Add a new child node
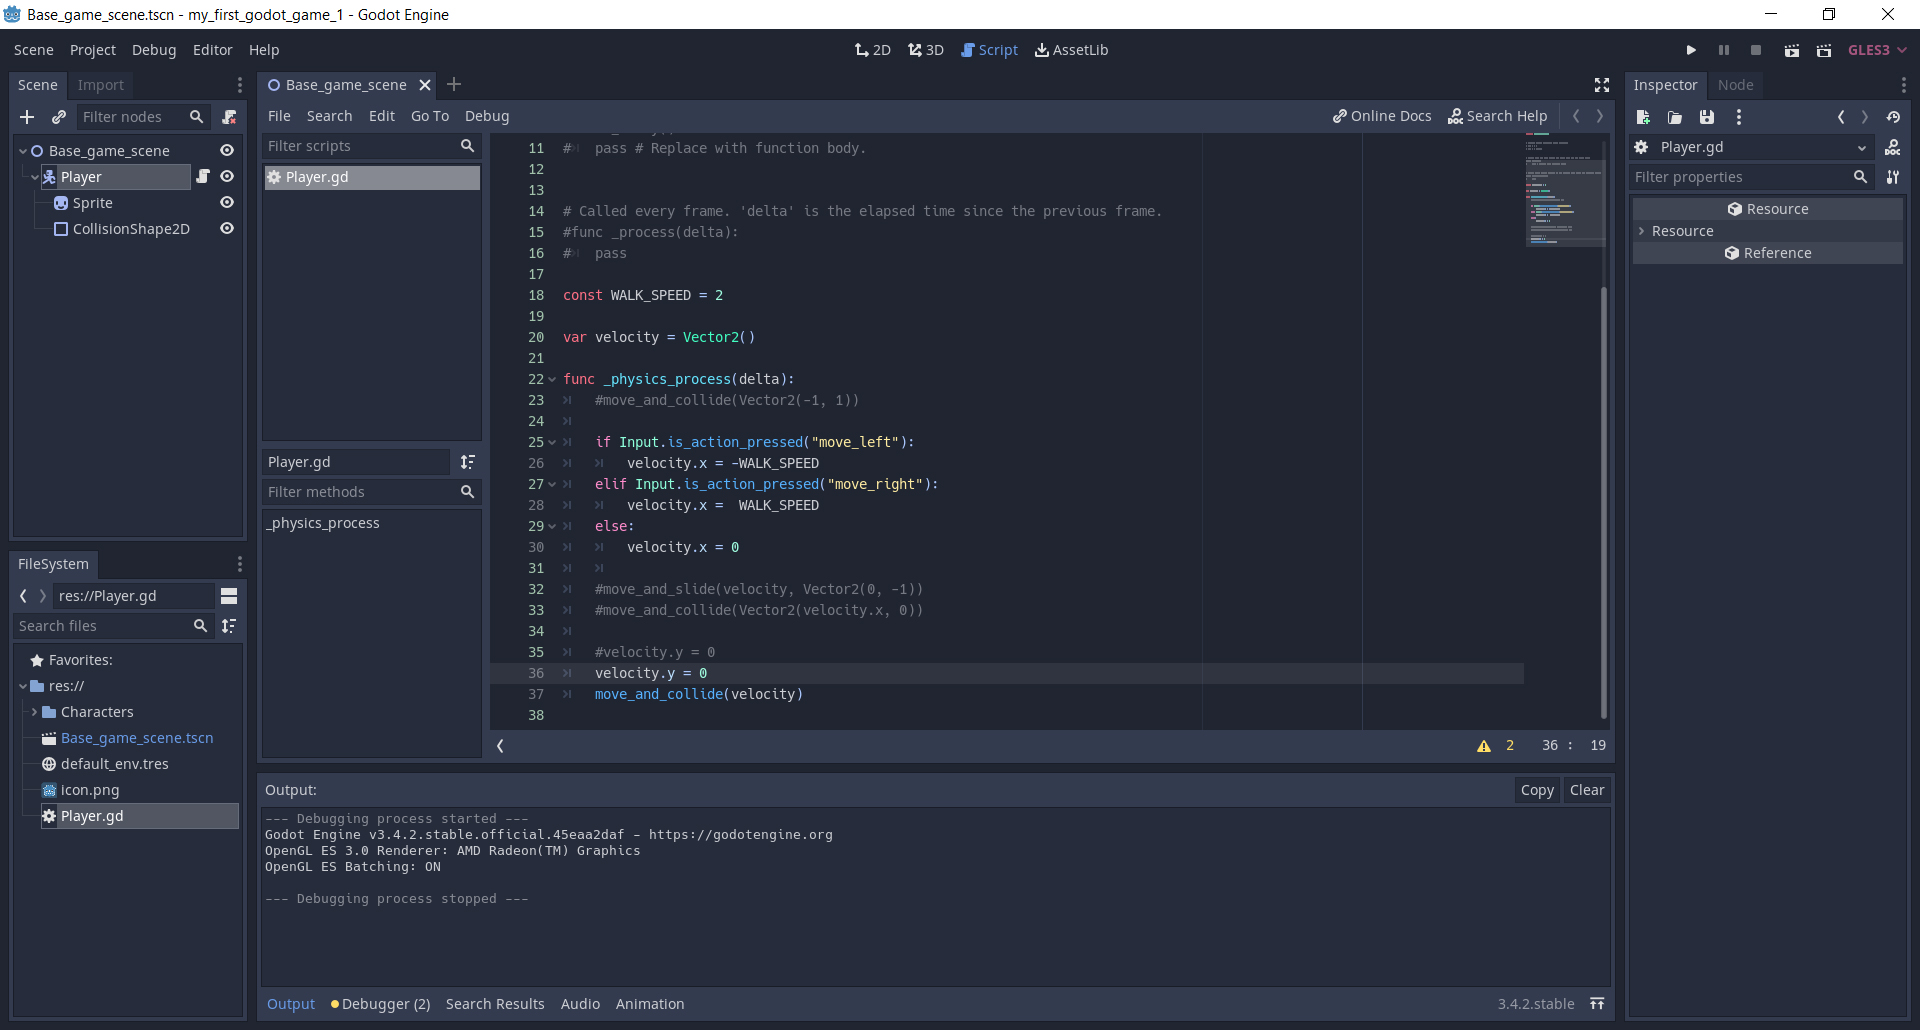Screen dimensions: 1920x1030 pos(27,117)
